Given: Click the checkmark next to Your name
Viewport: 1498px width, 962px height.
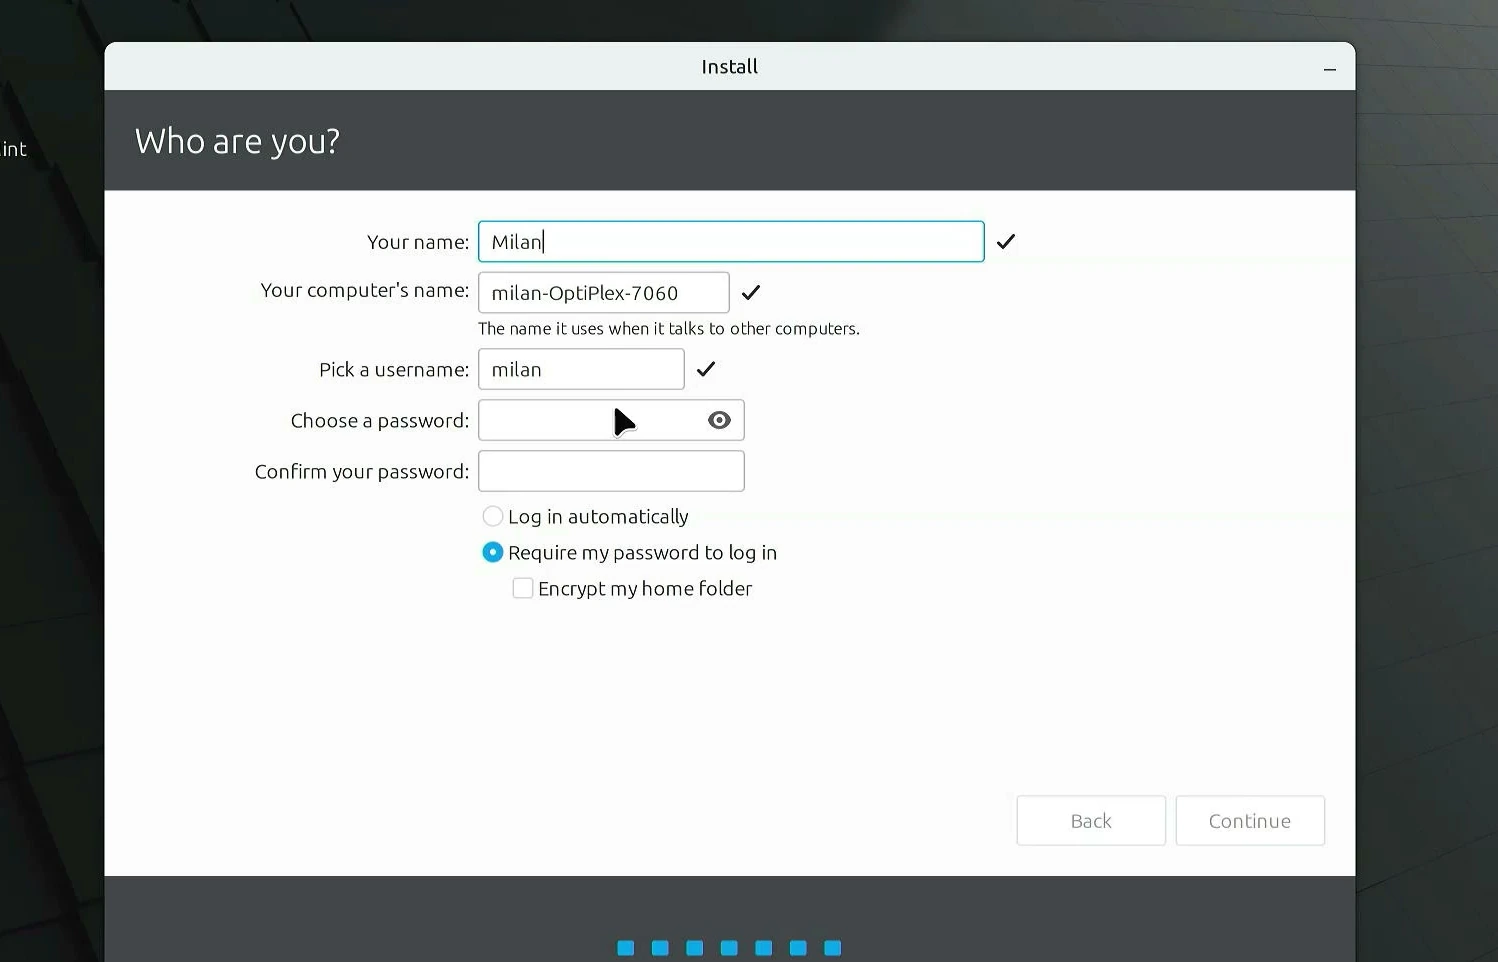Looking at the screenshot, I should 1006,241.
